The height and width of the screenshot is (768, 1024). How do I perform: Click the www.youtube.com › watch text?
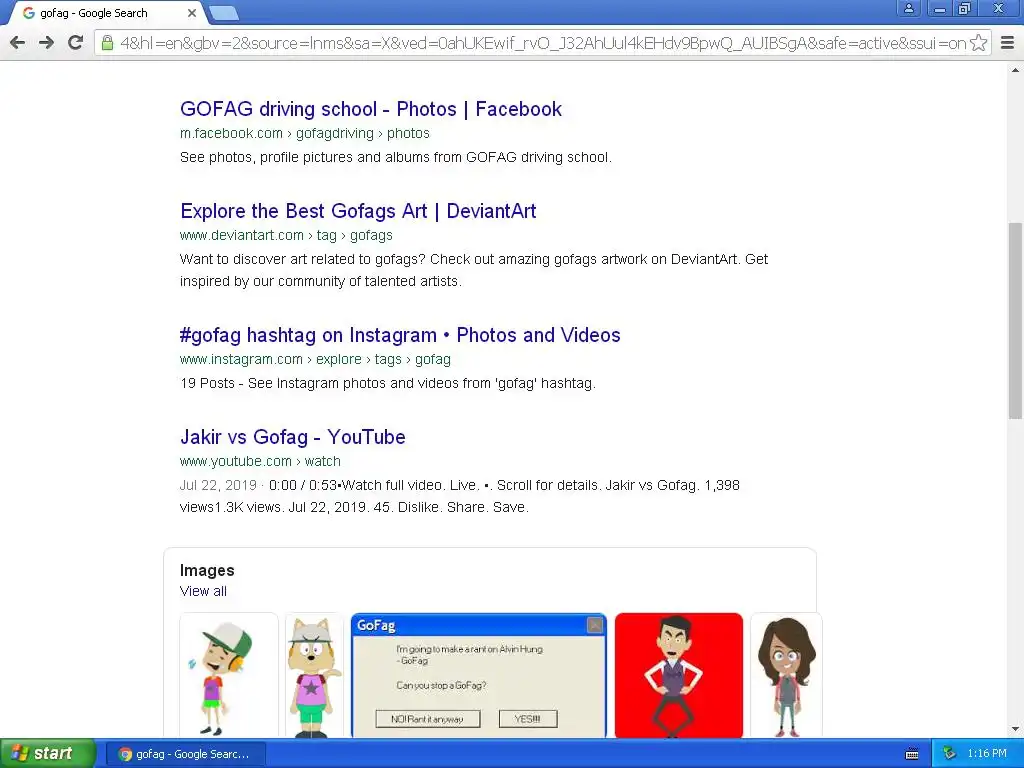[260, 461]
